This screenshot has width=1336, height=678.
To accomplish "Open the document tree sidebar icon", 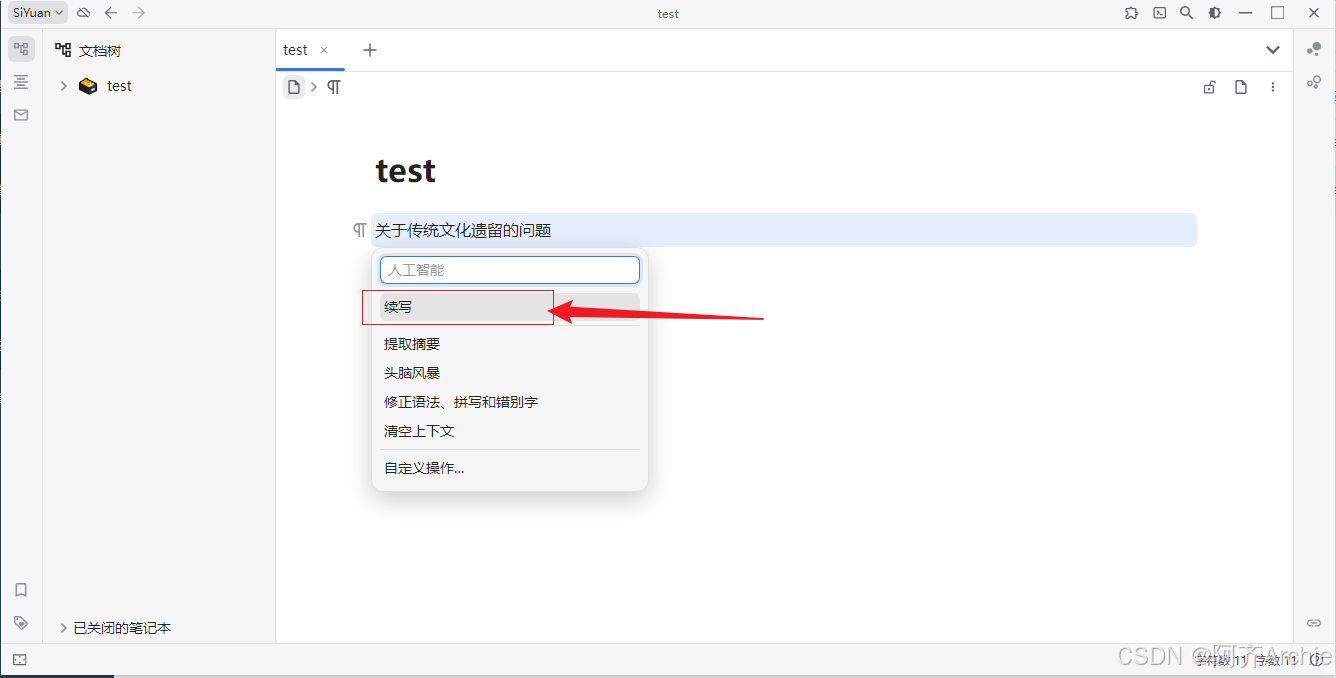I will click(21, 49).
